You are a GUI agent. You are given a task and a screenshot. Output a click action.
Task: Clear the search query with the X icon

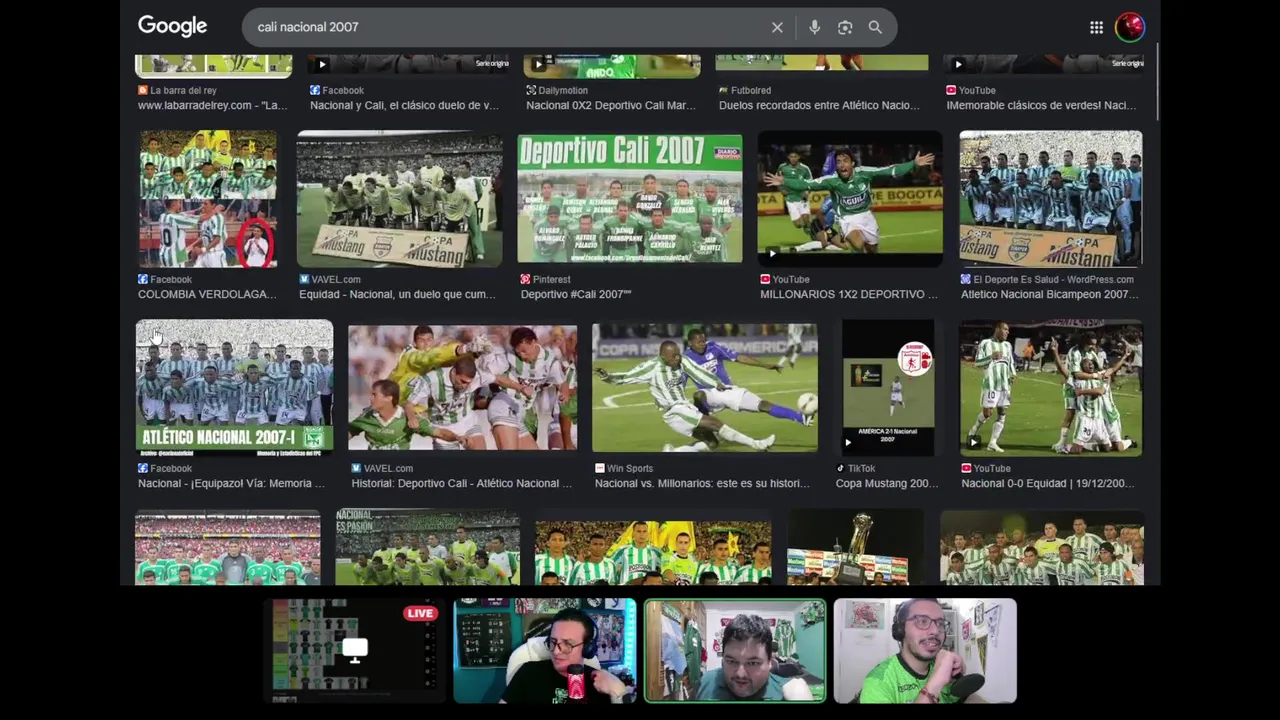[777, 27]
